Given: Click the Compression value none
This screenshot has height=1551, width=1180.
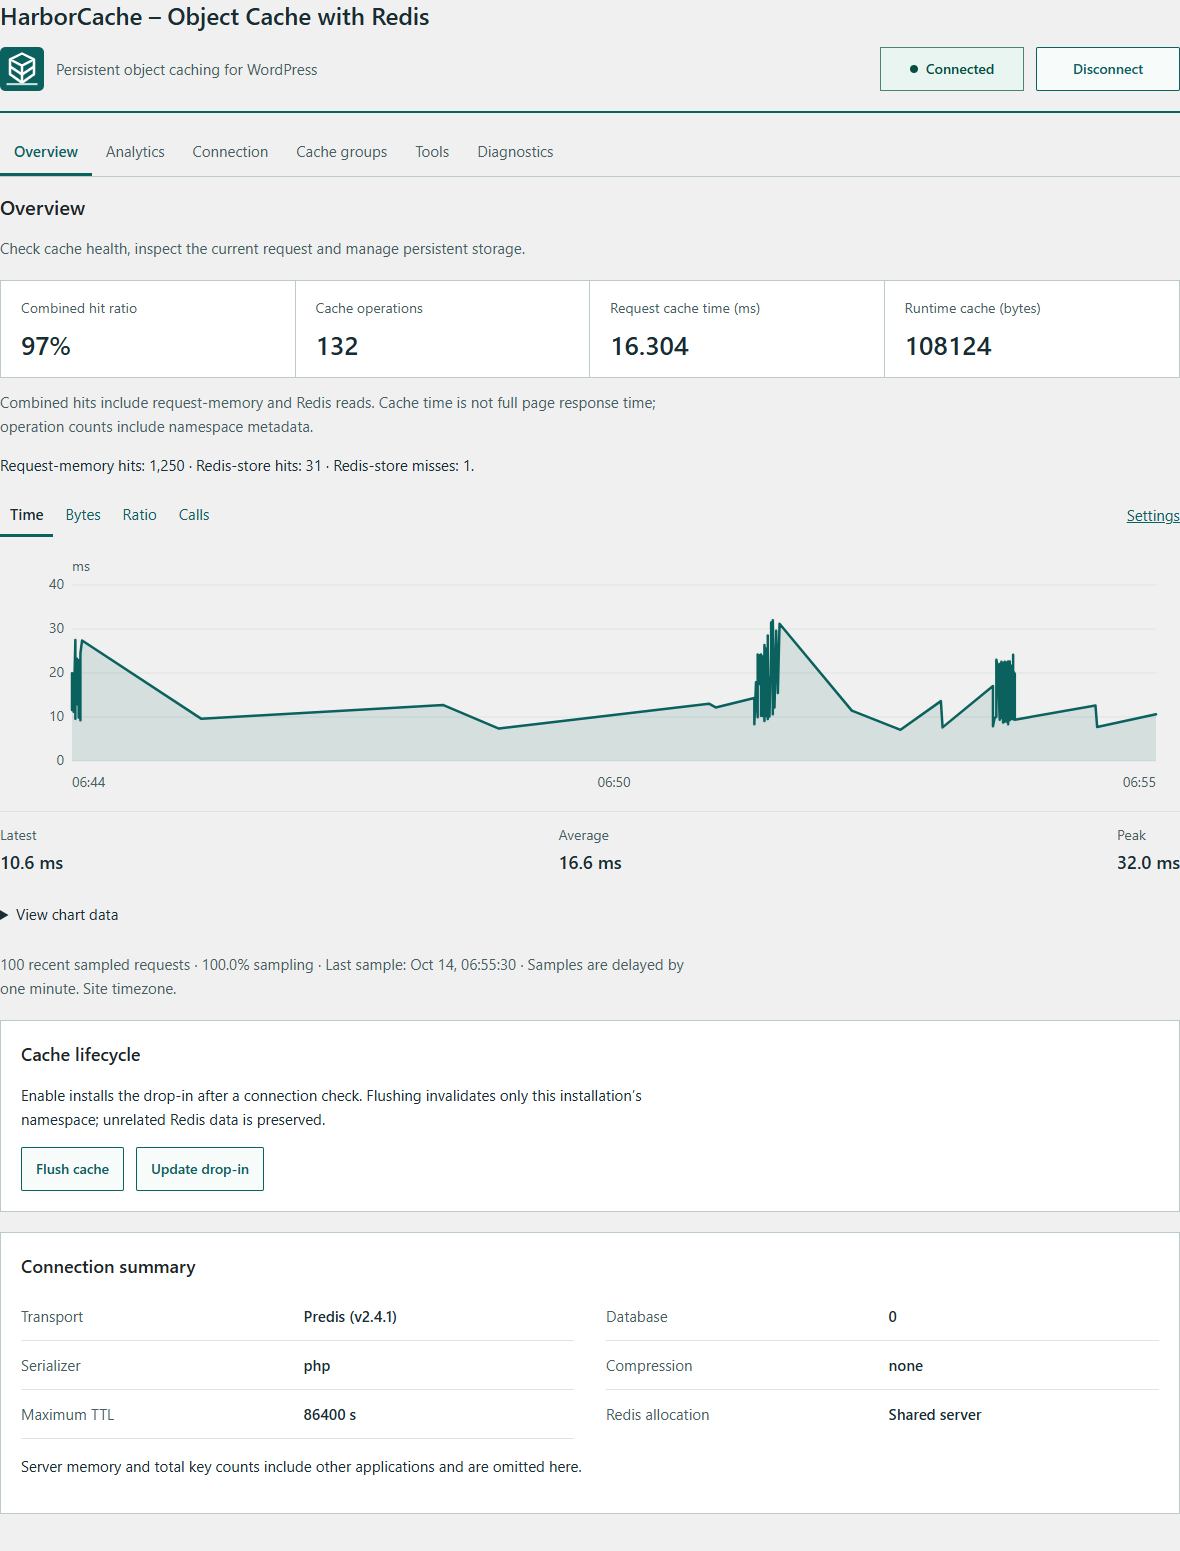Looking at the screenshot, I should point(906,1366).
